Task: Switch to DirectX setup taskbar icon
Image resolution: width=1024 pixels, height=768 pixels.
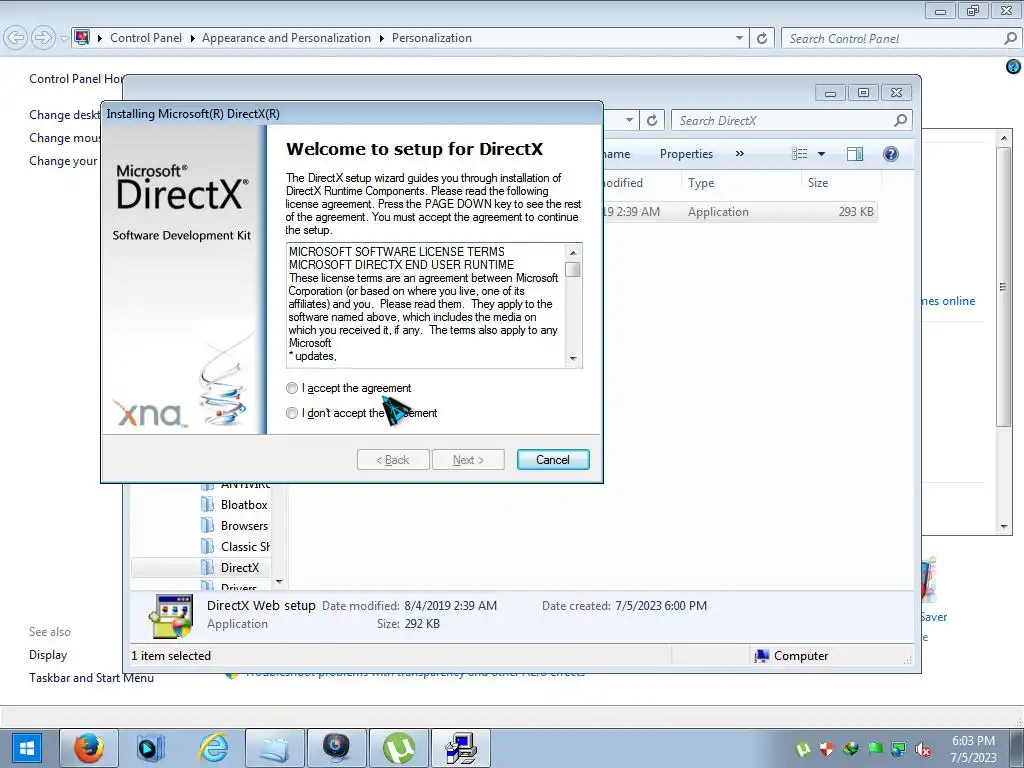Action: tap(461, 748)
